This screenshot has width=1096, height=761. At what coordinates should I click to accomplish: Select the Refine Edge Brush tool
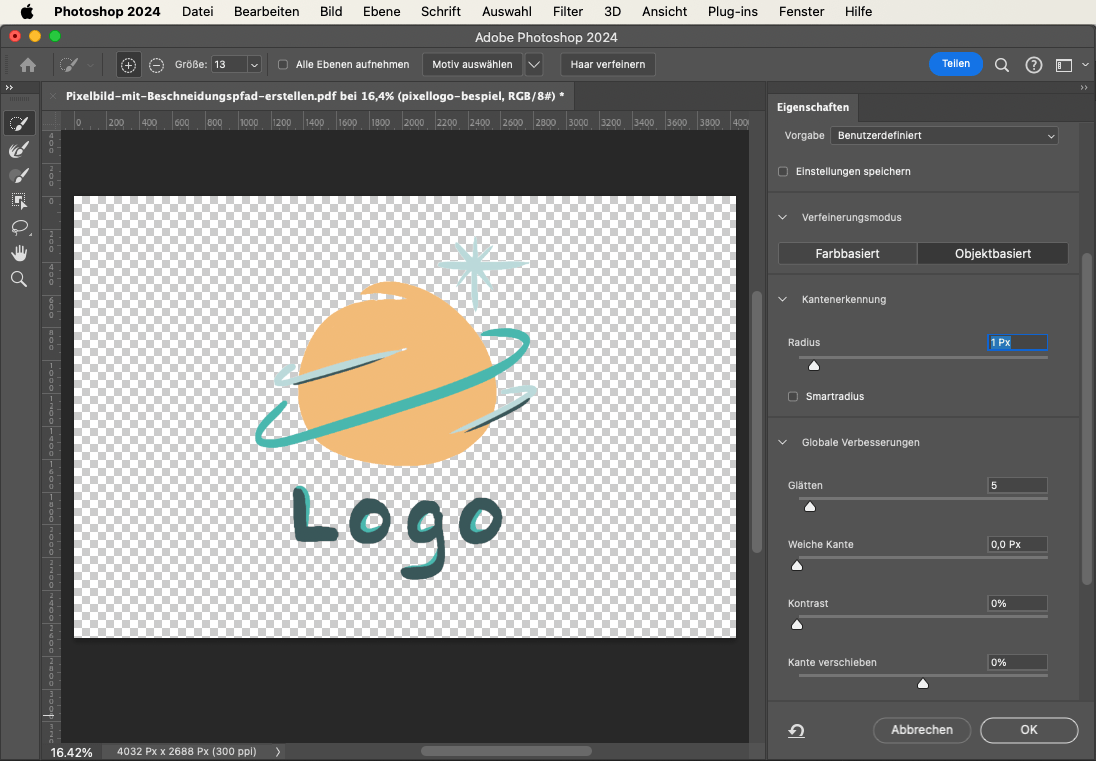pyautogui.click(x=18, y=150)
